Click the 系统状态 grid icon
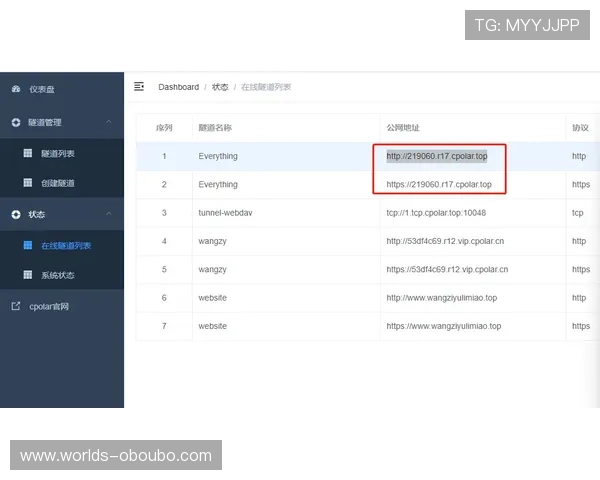Screen dimensions: 600x480 click(x=29, y=275)
